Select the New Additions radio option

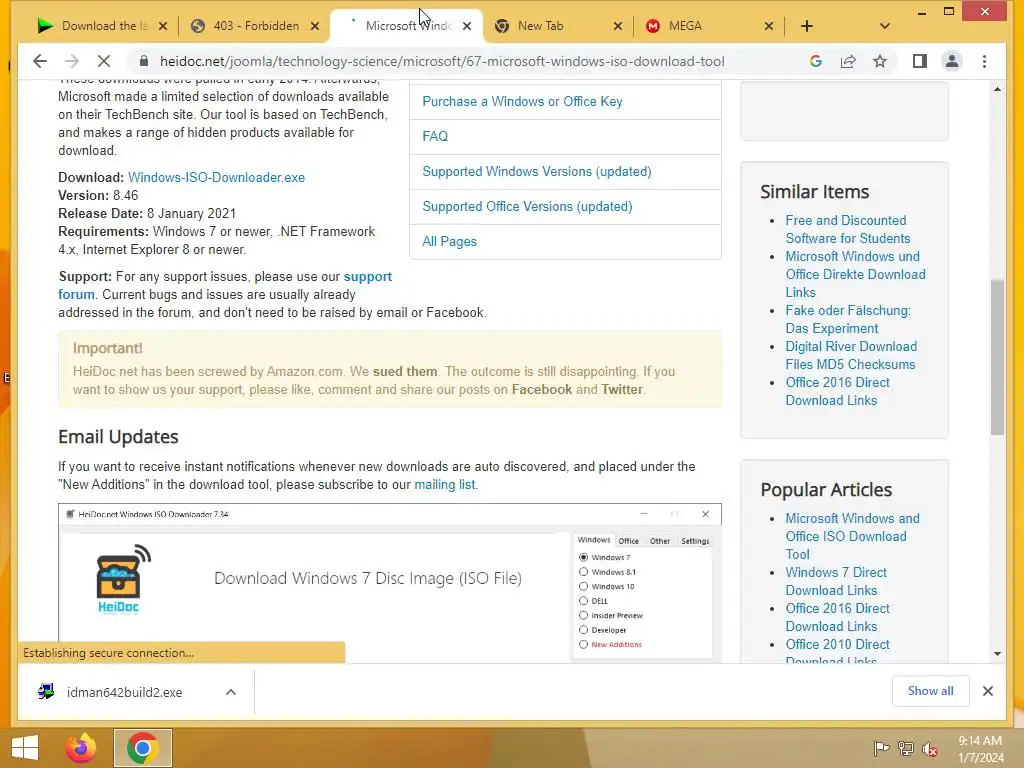(583, 645)
